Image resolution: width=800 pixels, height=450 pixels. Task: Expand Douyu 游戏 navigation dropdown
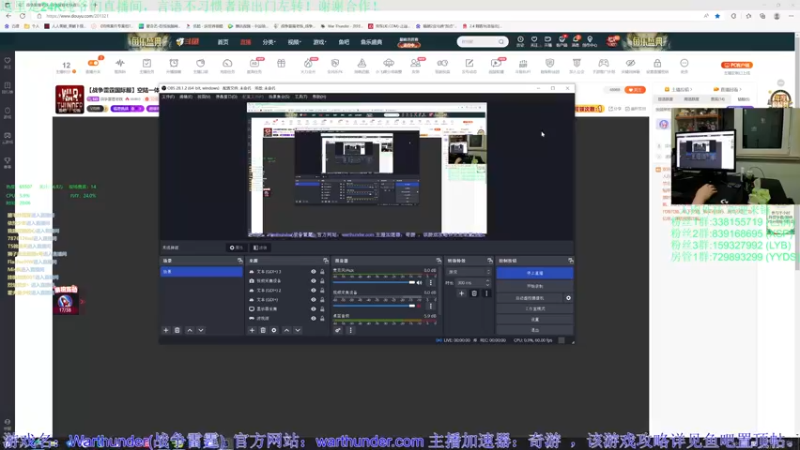click(x=319, y=42)
